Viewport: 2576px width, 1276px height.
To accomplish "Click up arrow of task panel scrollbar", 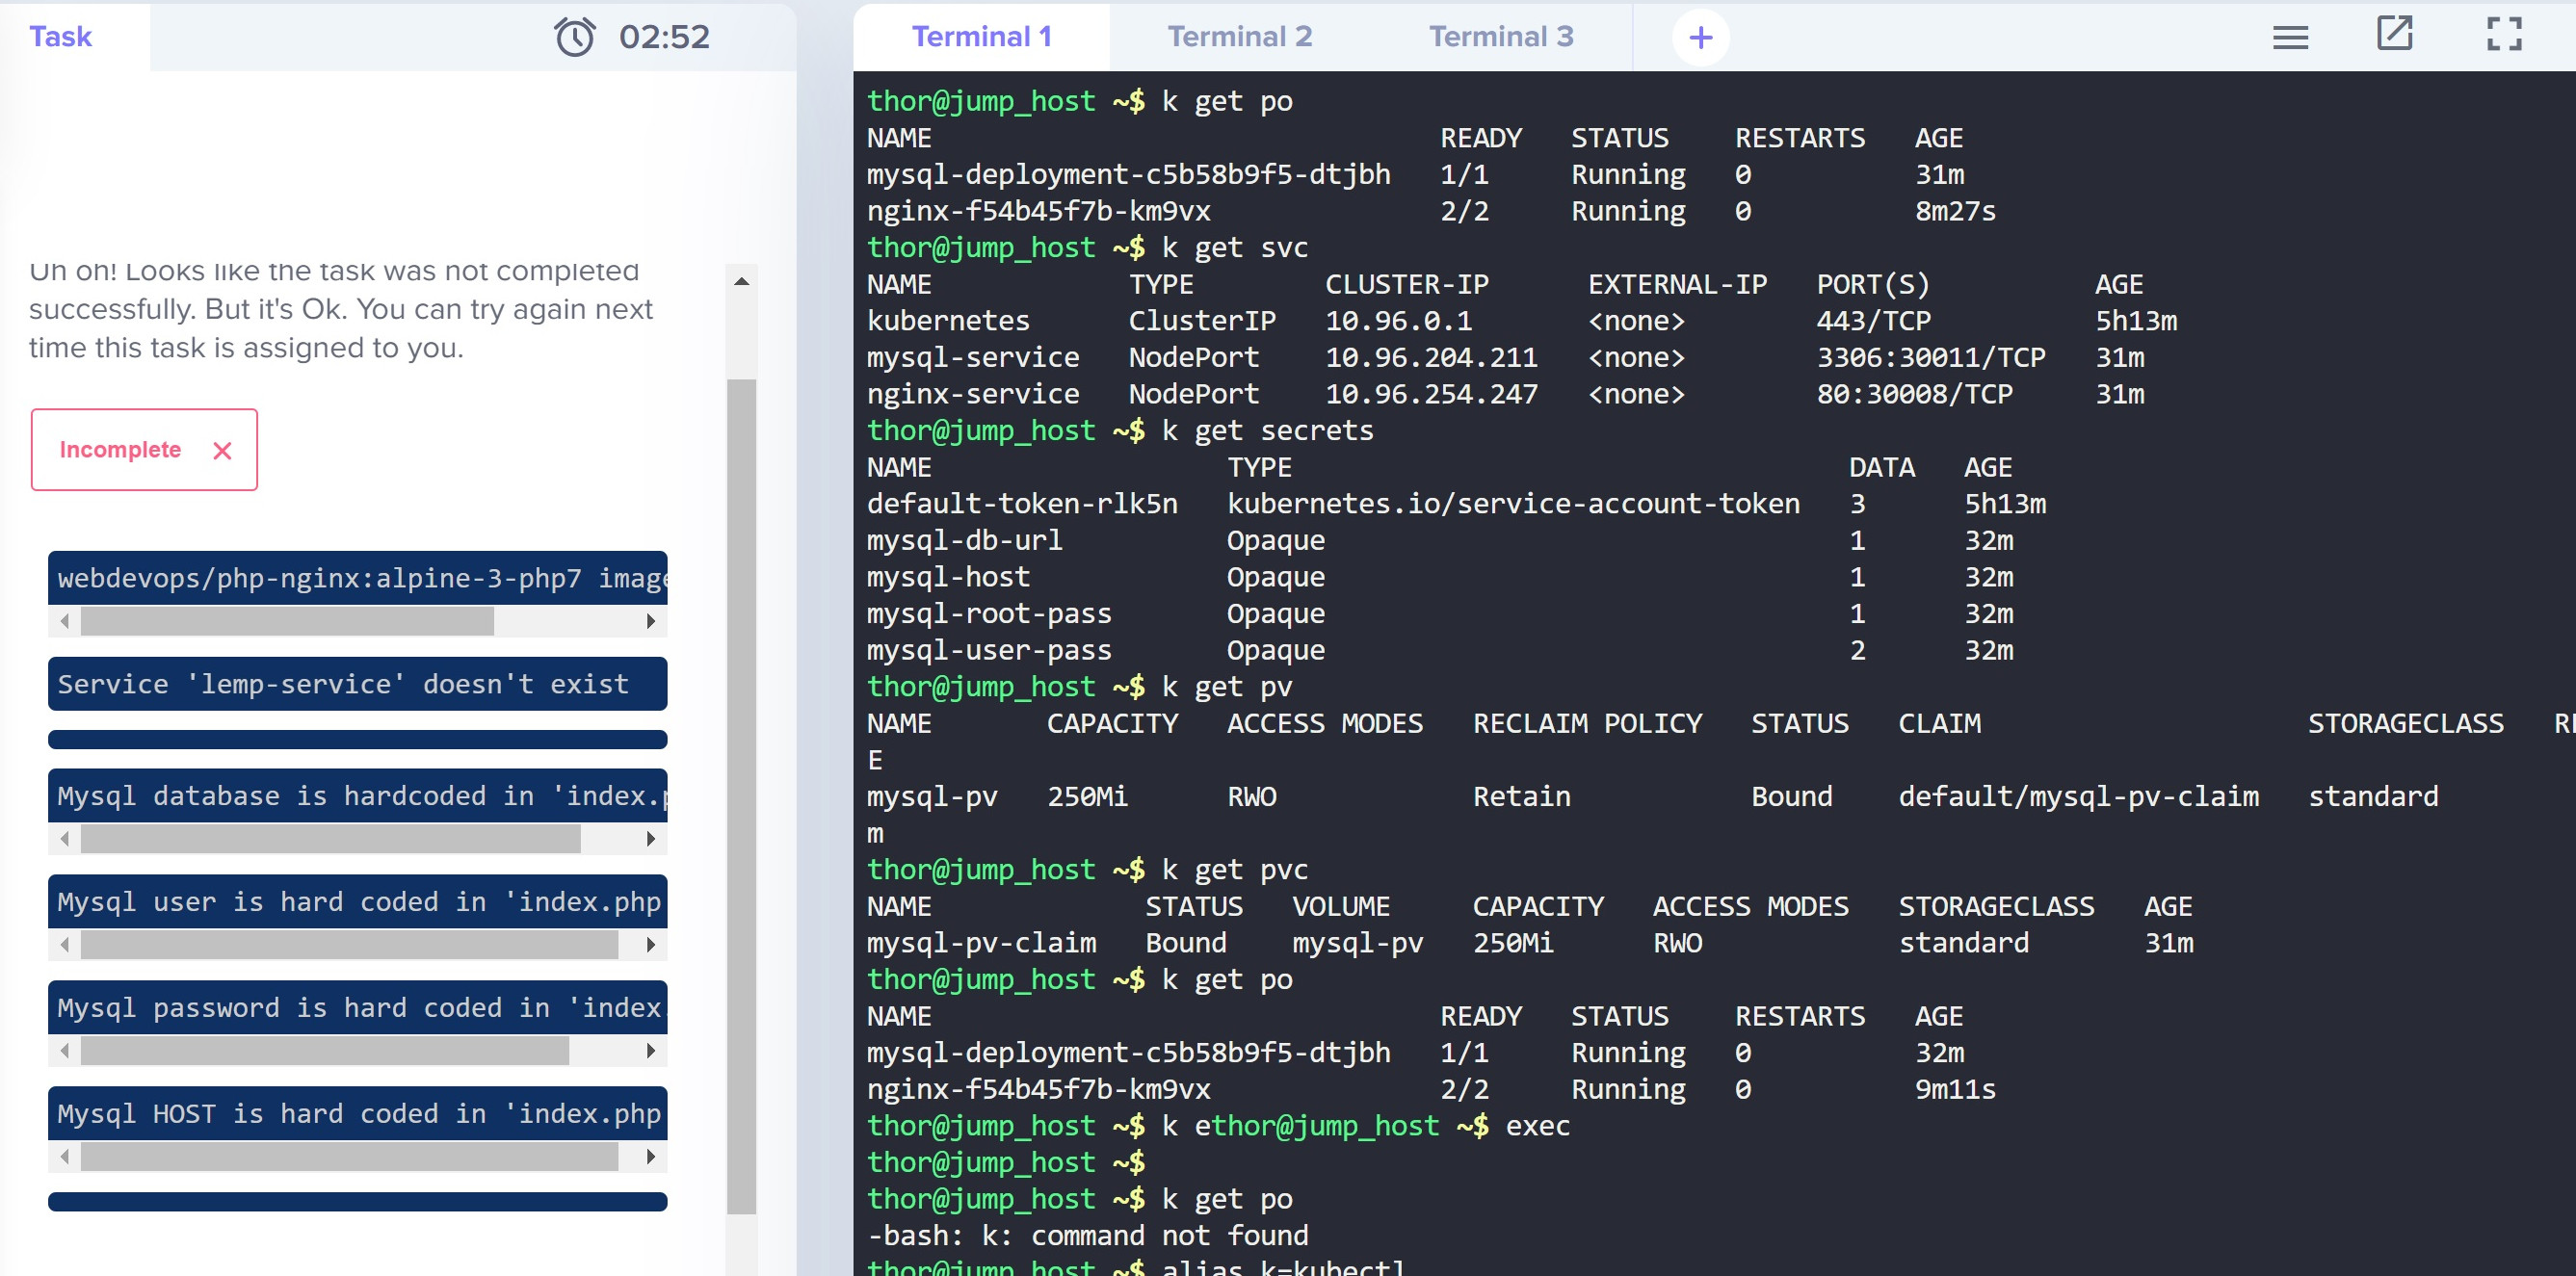I will tap(741, 282).
